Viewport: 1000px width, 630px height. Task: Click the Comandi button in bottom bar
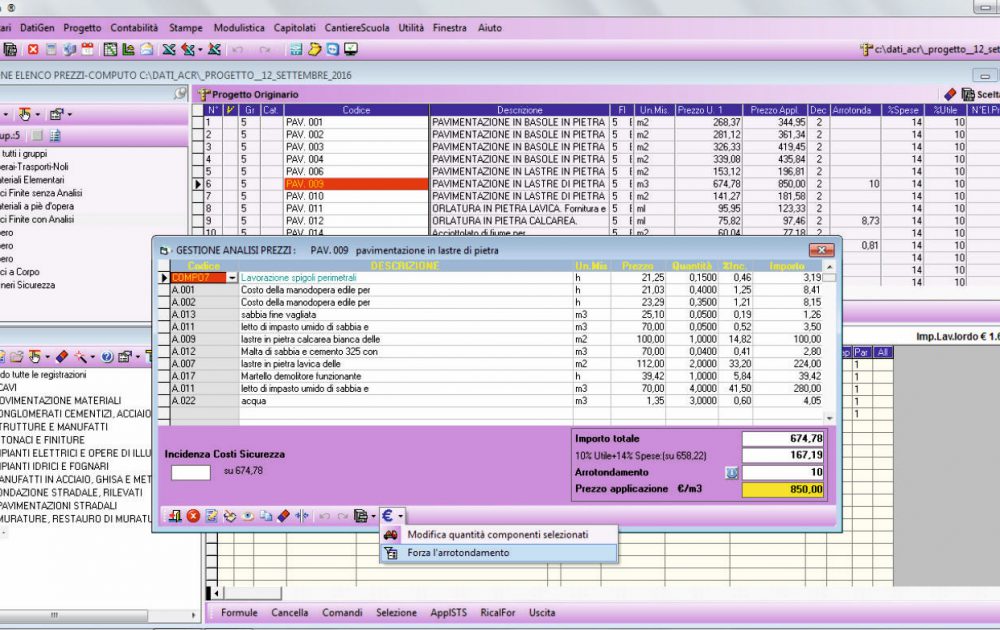point(342,613)
